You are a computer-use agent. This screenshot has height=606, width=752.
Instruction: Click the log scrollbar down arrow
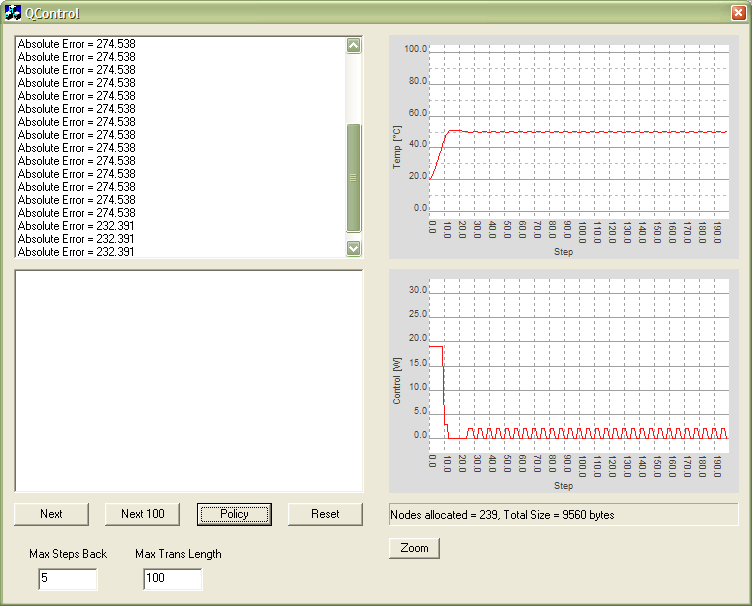(x=354, y=248)
